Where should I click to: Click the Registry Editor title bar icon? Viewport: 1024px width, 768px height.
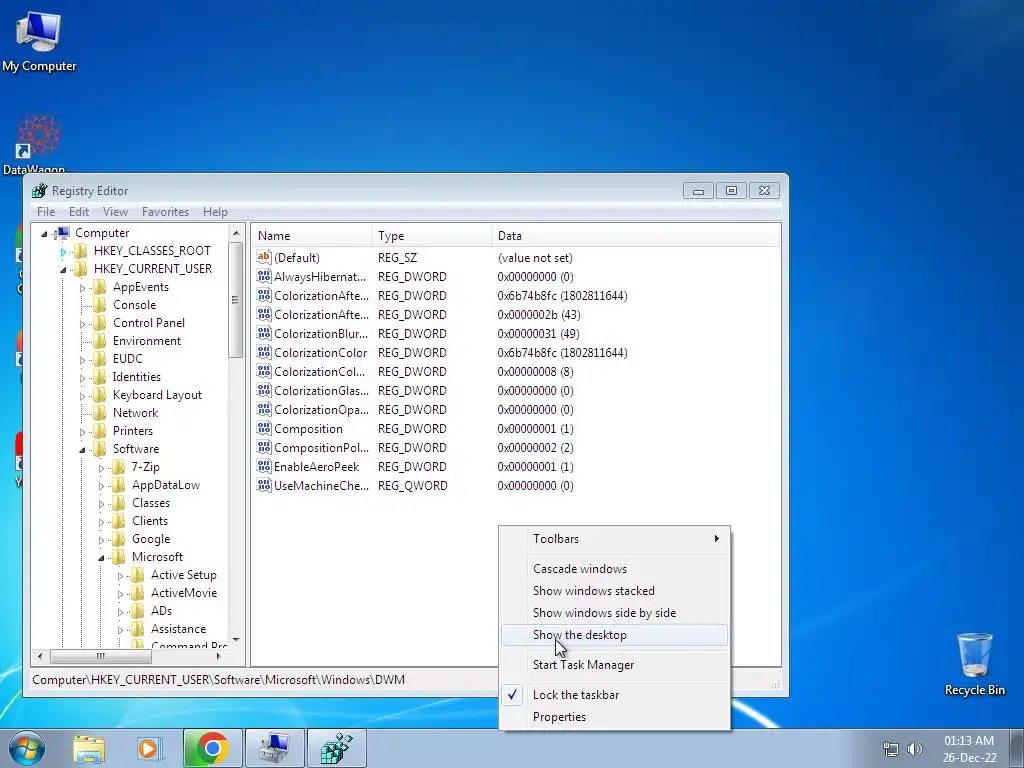(40, 191)
